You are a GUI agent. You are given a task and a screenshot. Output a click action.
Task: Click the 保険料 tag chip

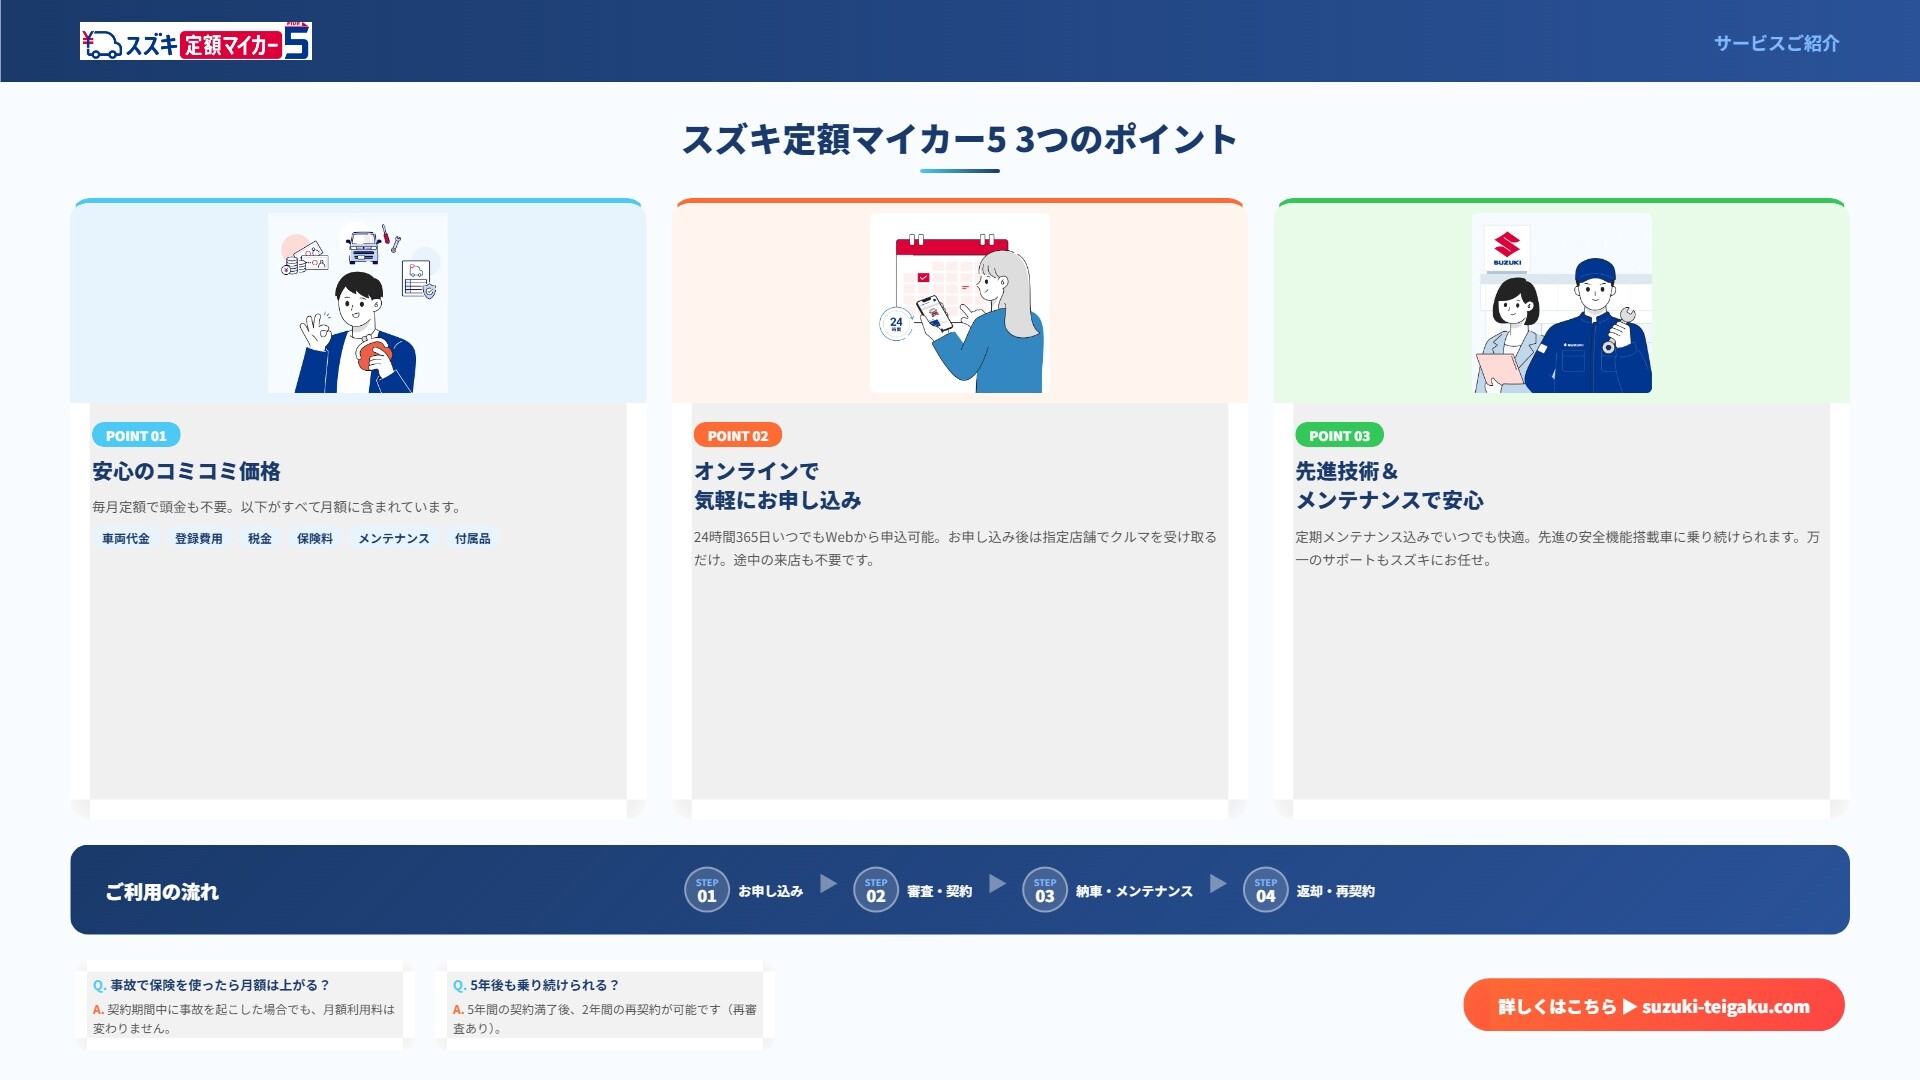[x=315, y=539]
